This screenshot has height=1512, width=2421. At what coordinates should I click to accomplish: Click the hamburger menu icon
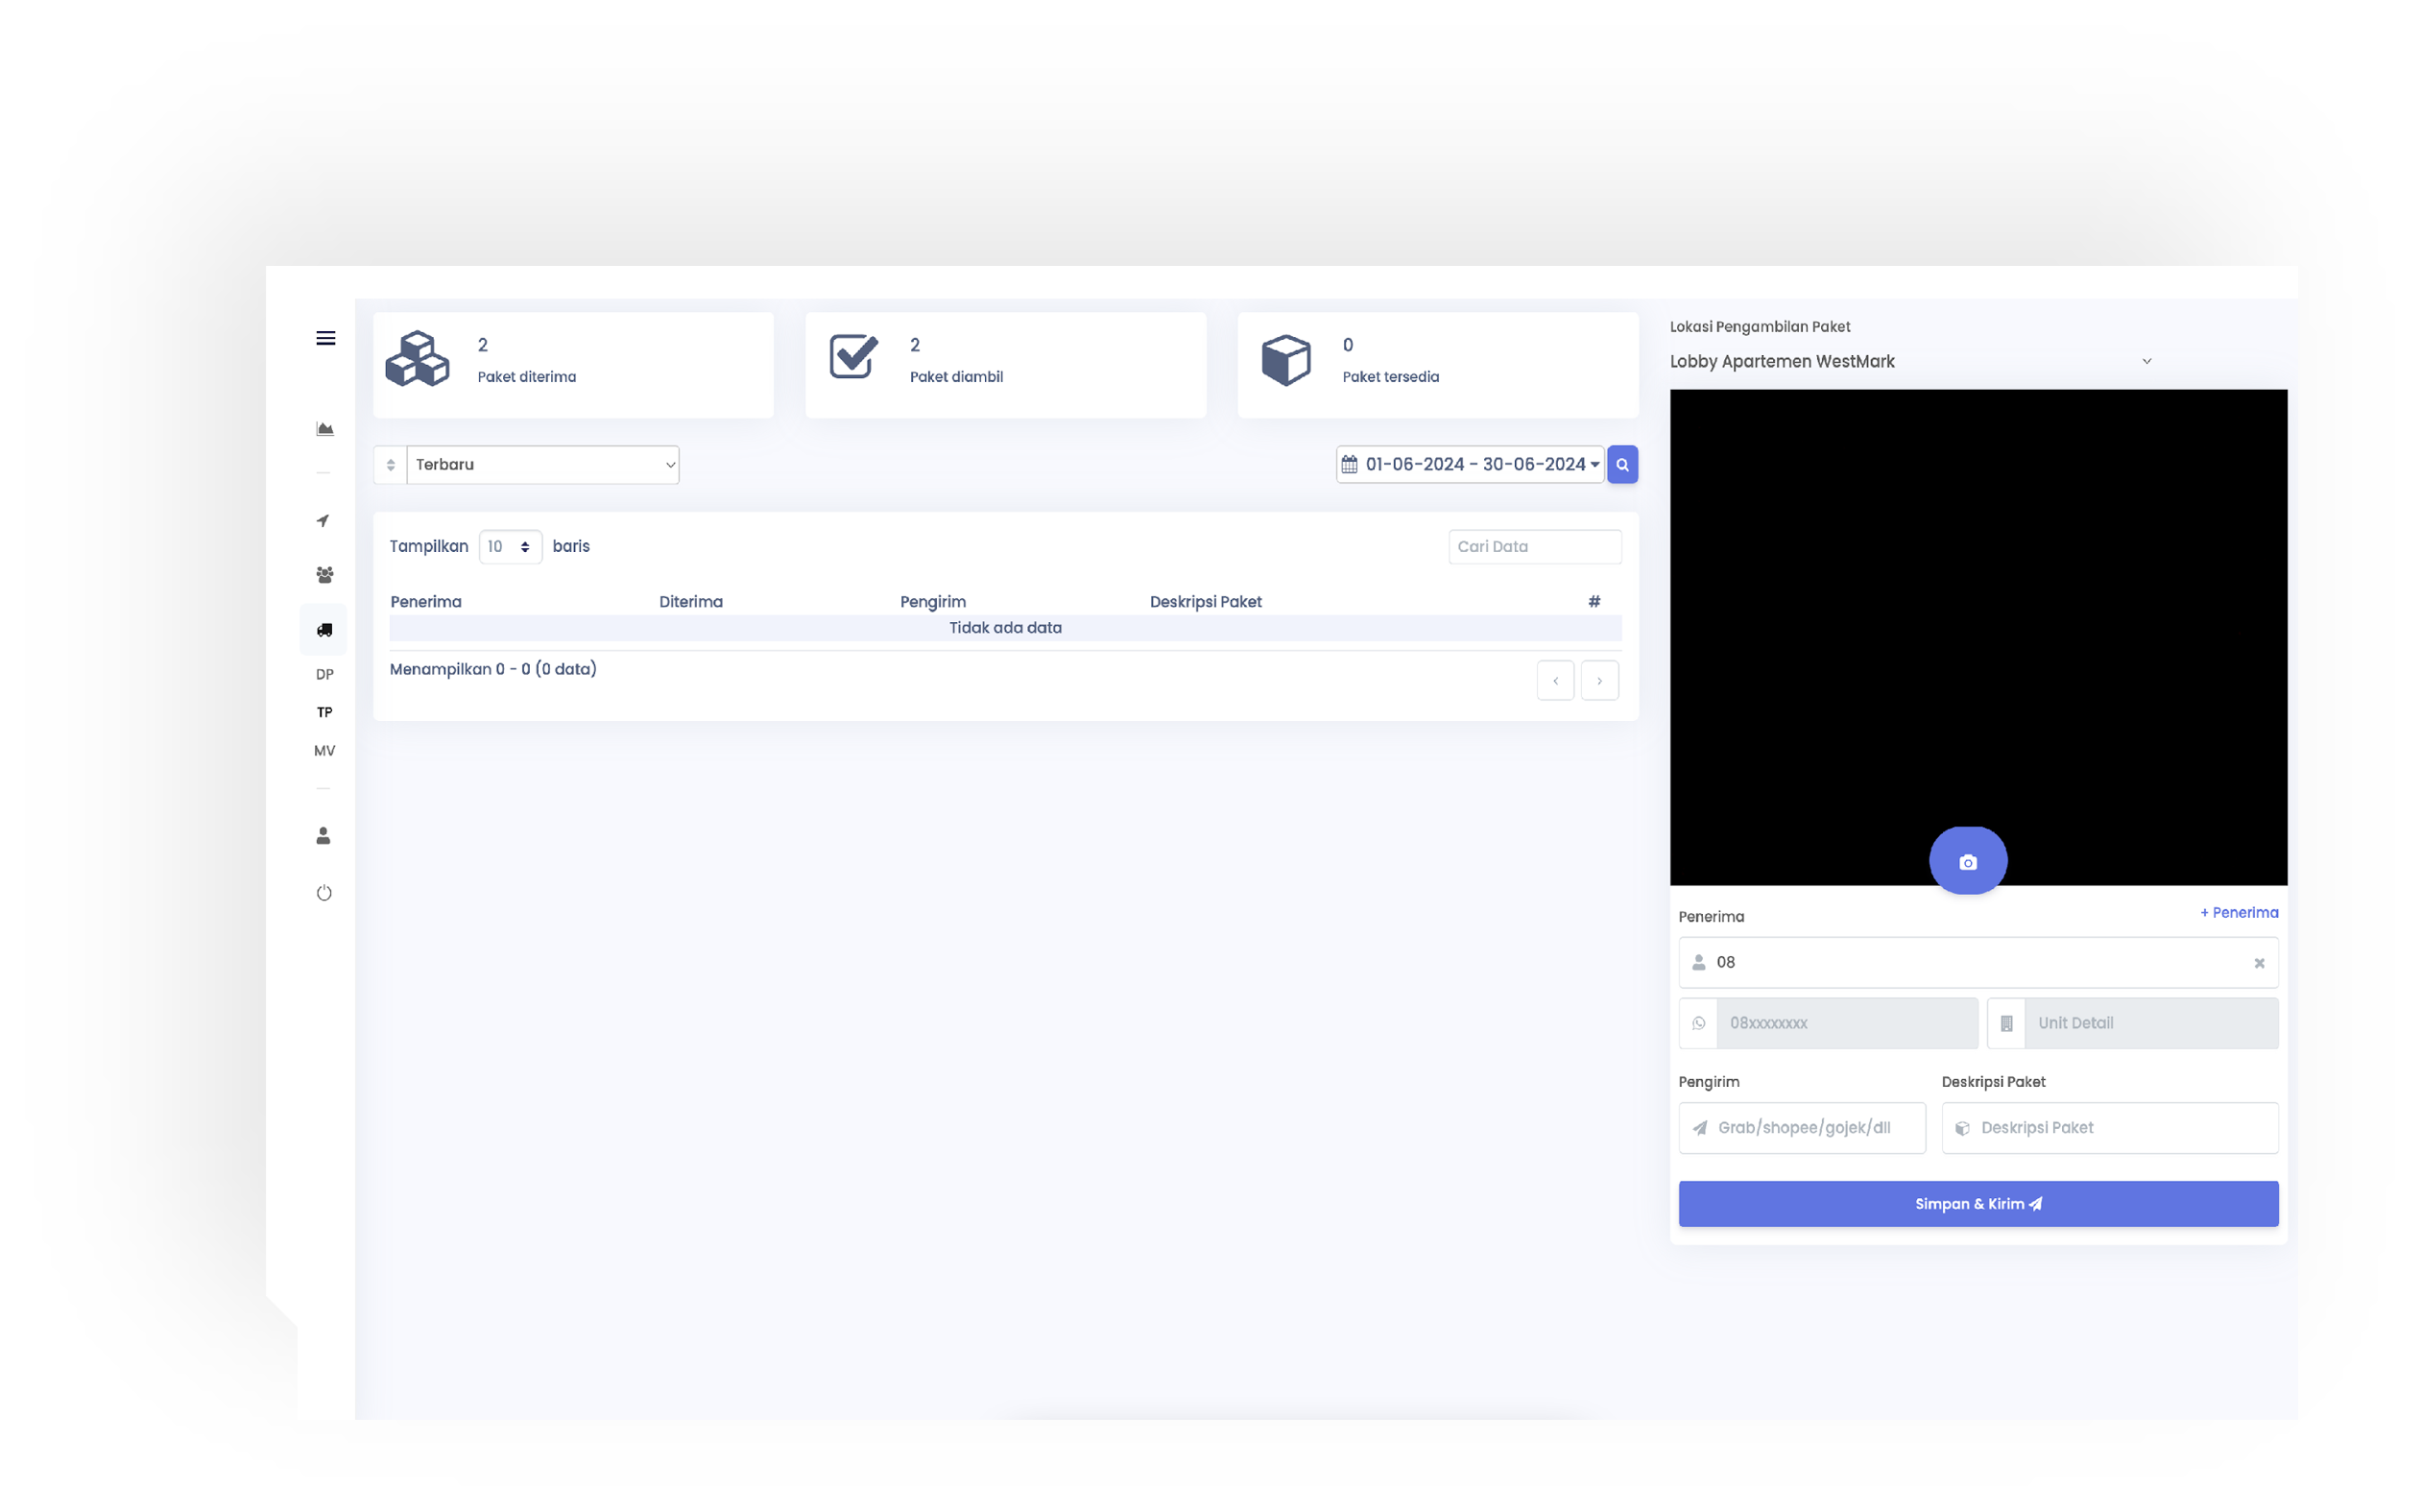(x=325, y=338)
